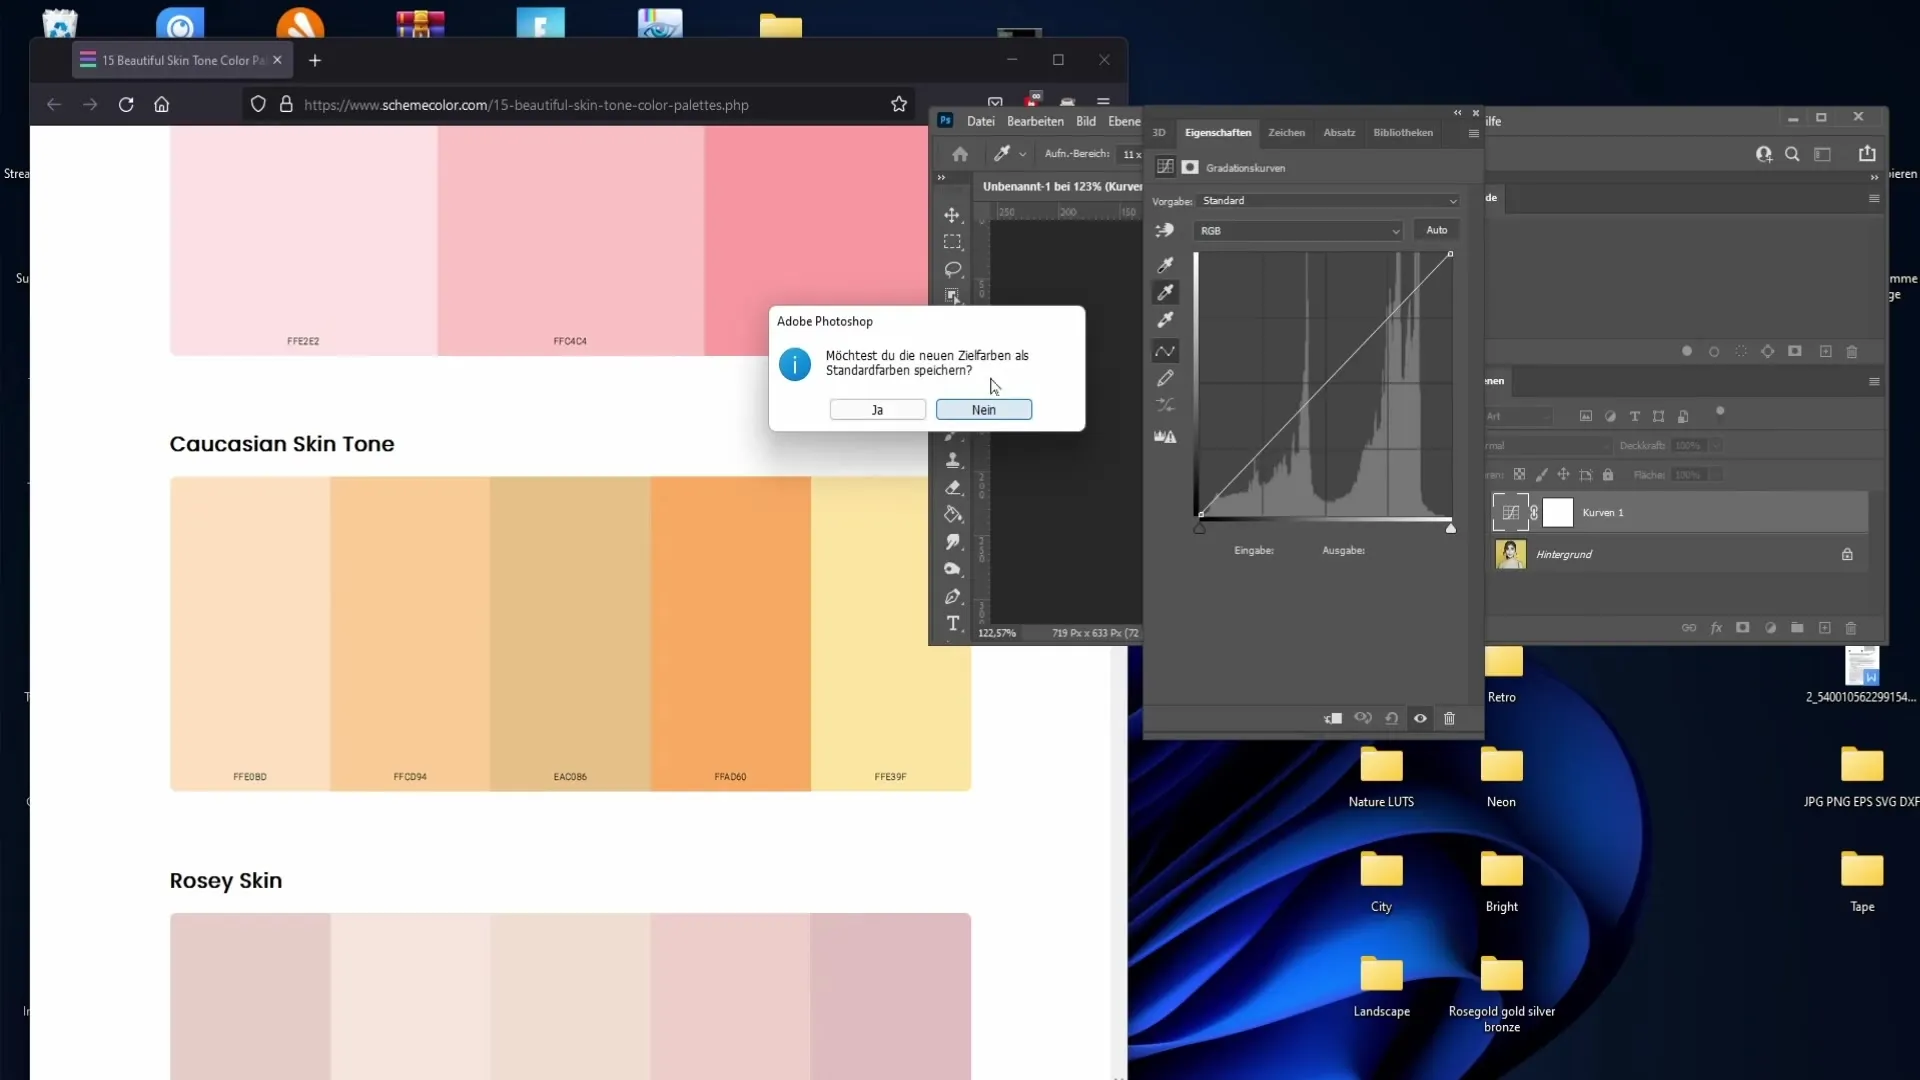Open Bearbeiten menu in Photoshop
This screenshot has width=1920, height=1080.
pos(1036,121)
